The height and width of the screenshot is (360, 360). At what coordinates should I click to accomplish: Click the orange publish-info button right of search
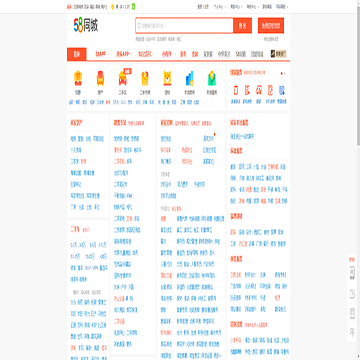point(271,26)
